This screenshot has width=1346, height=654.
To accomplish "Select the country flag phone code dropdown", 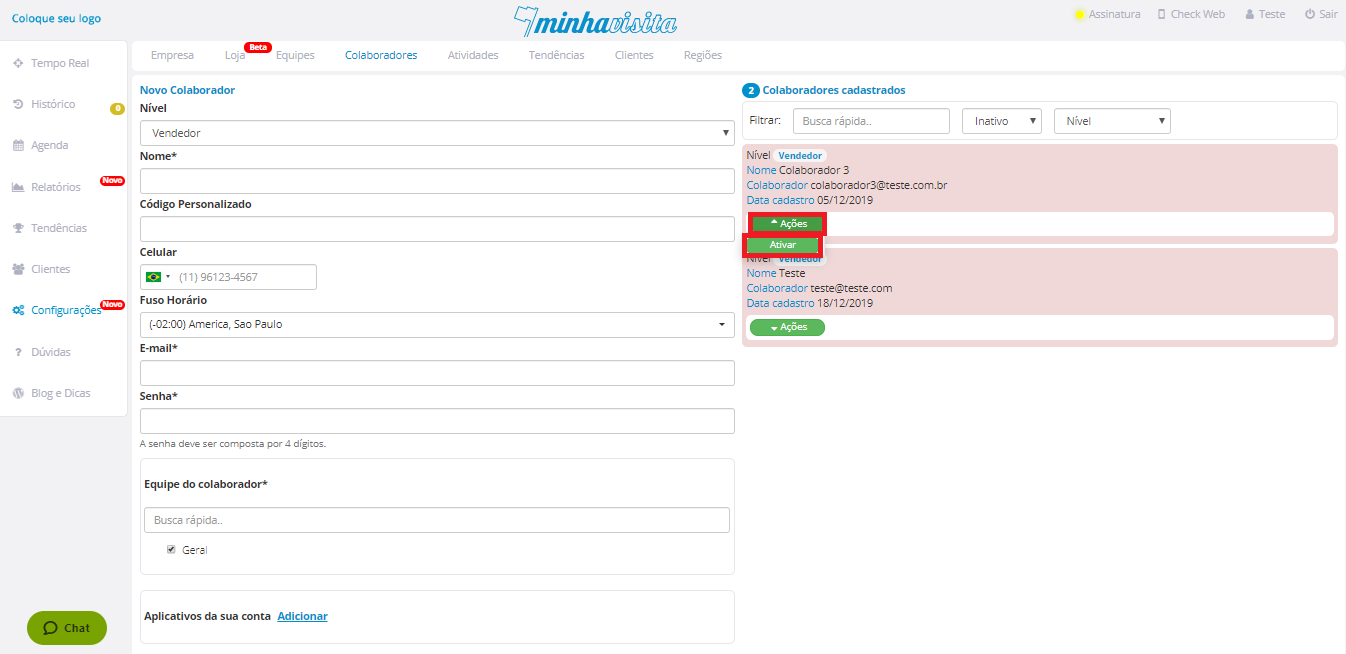I will point(158,277).
